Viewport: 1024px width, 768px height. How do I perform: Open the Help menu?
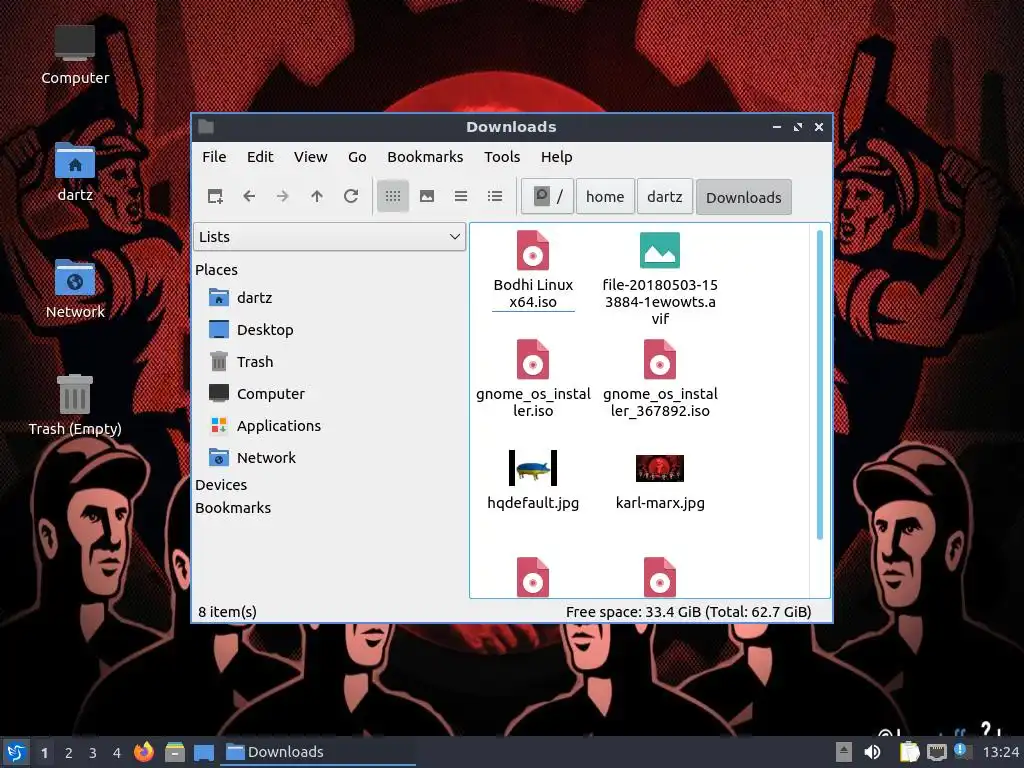point(556,157)
